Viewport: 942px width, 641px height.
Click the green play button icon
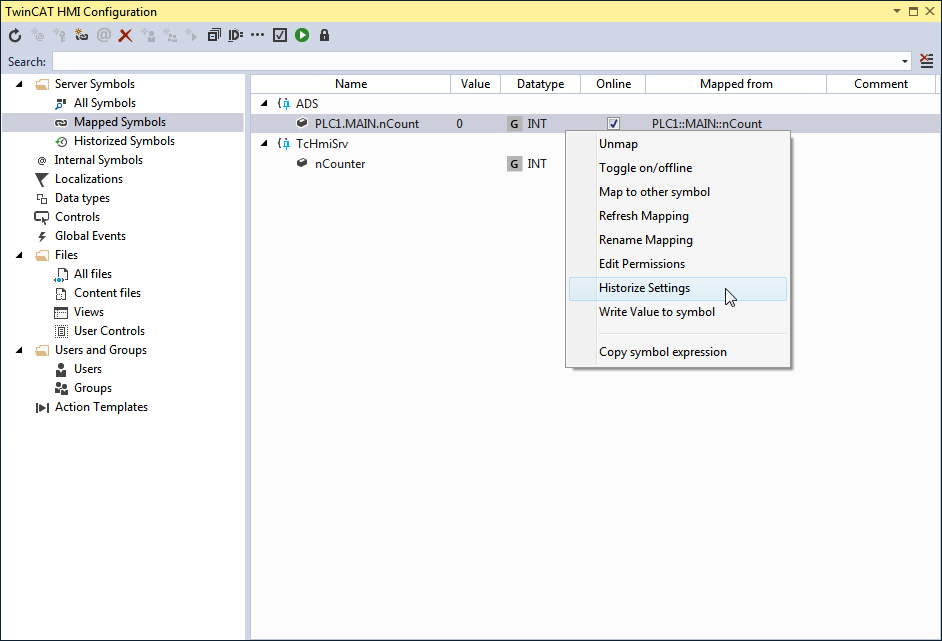tap(302, 35)
